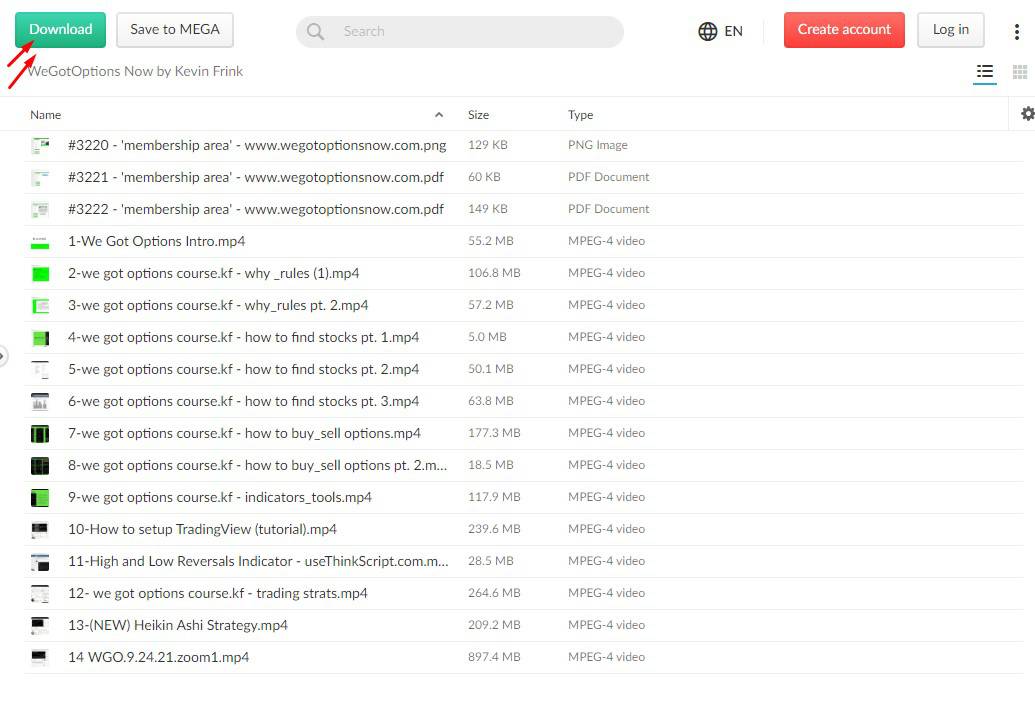Open EN language selector
This screenshot has height=704, width=1035.
[733, 31]
